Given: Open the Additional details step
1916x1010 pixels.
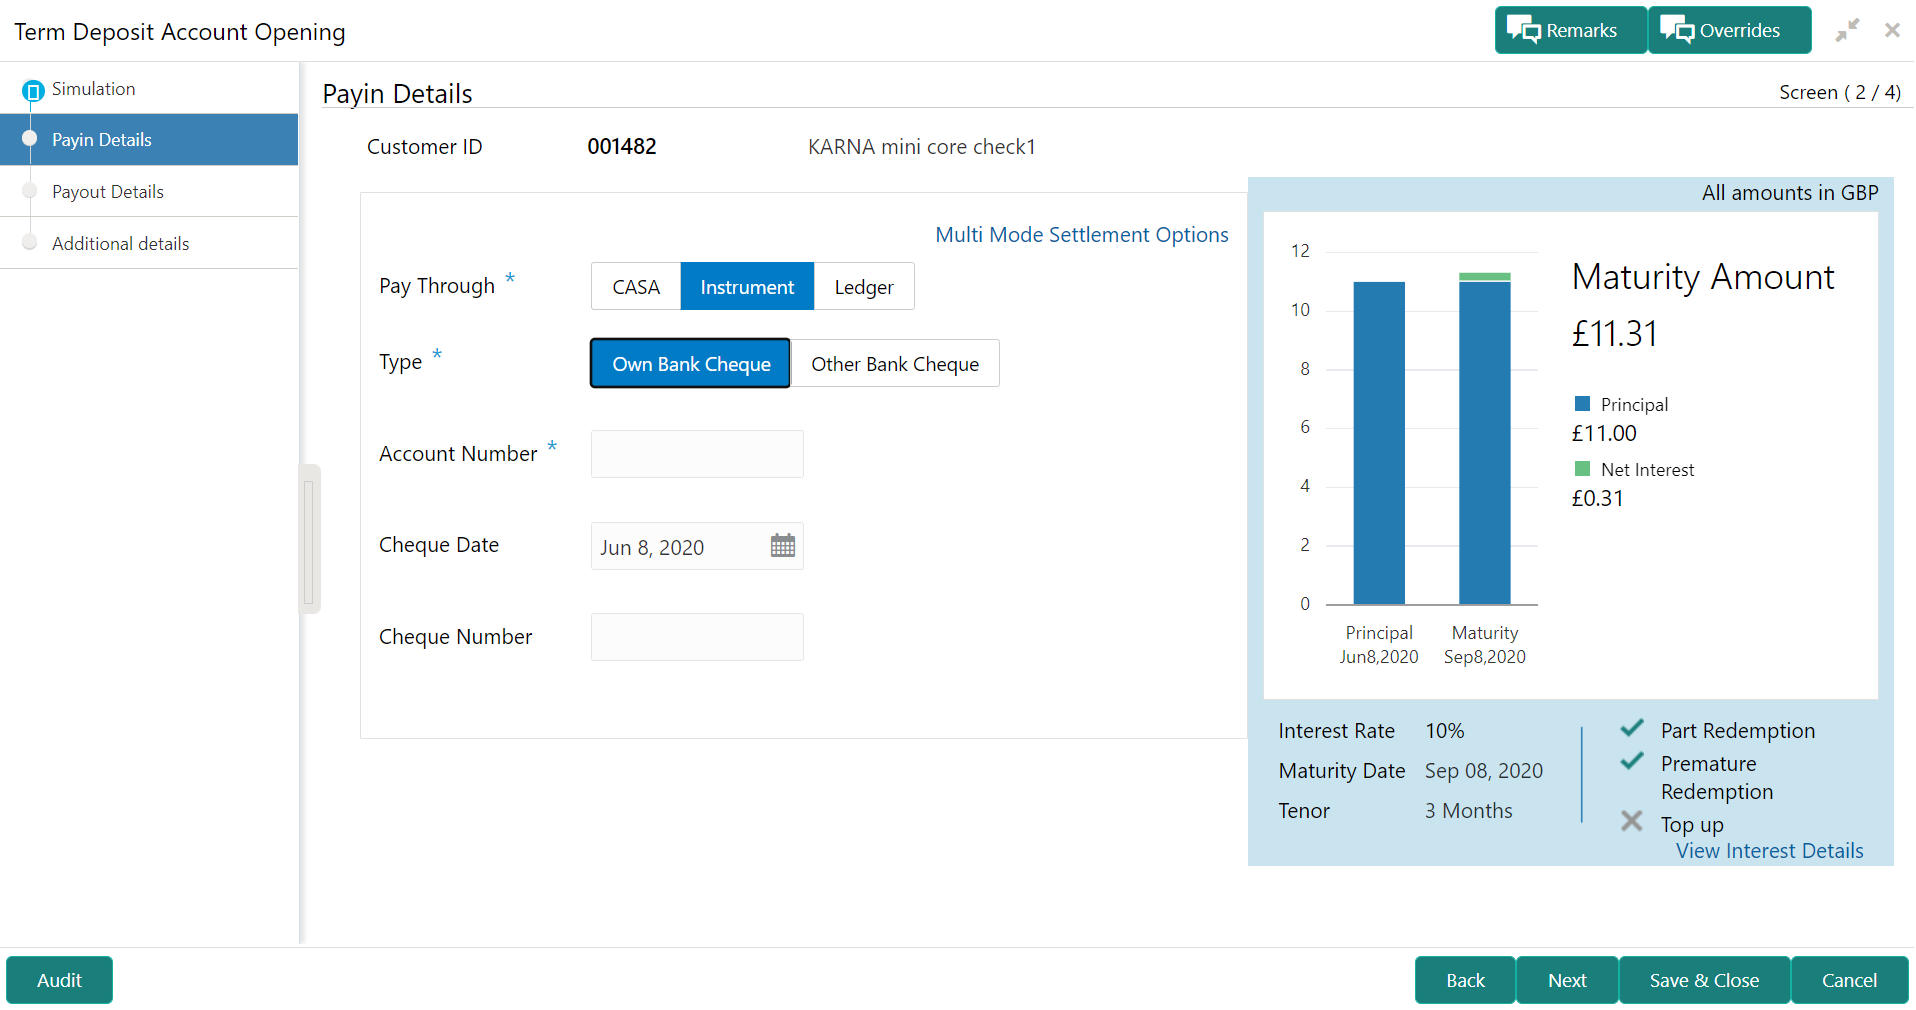Looking at the screenshot, I should (149, 244).
